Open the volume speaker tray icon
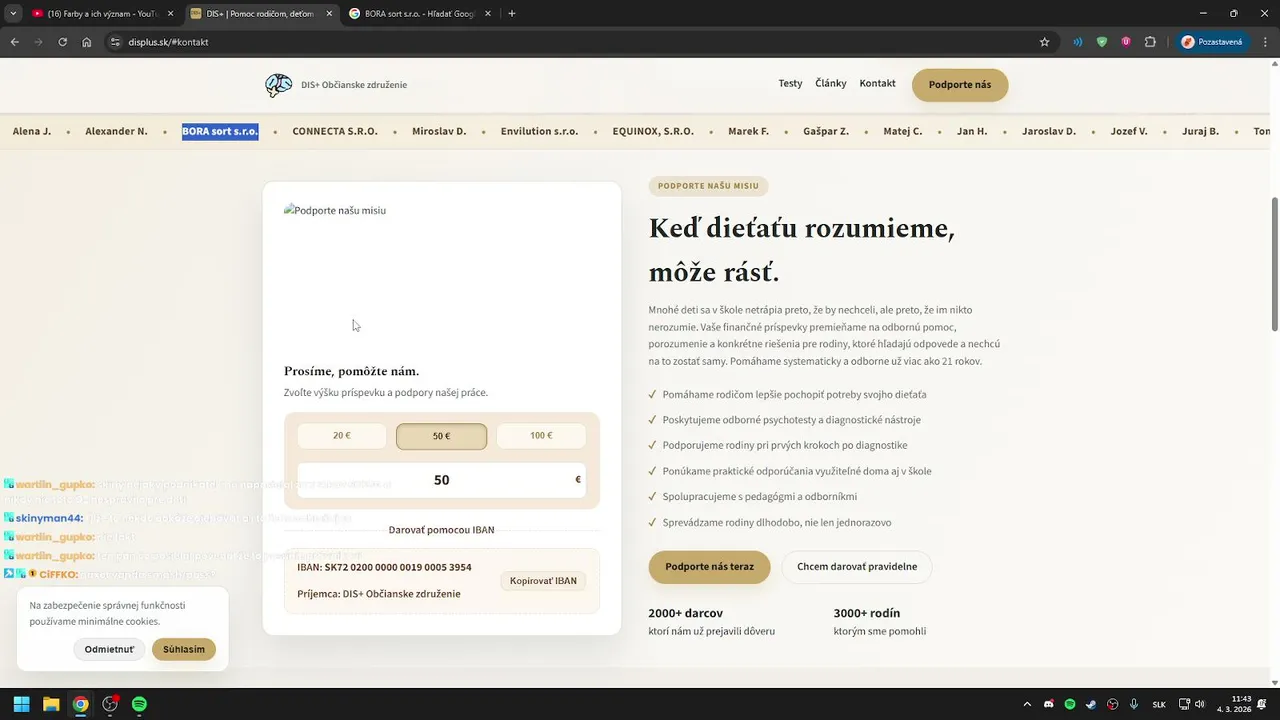Screen dimensions: 1280x720 1199,704
